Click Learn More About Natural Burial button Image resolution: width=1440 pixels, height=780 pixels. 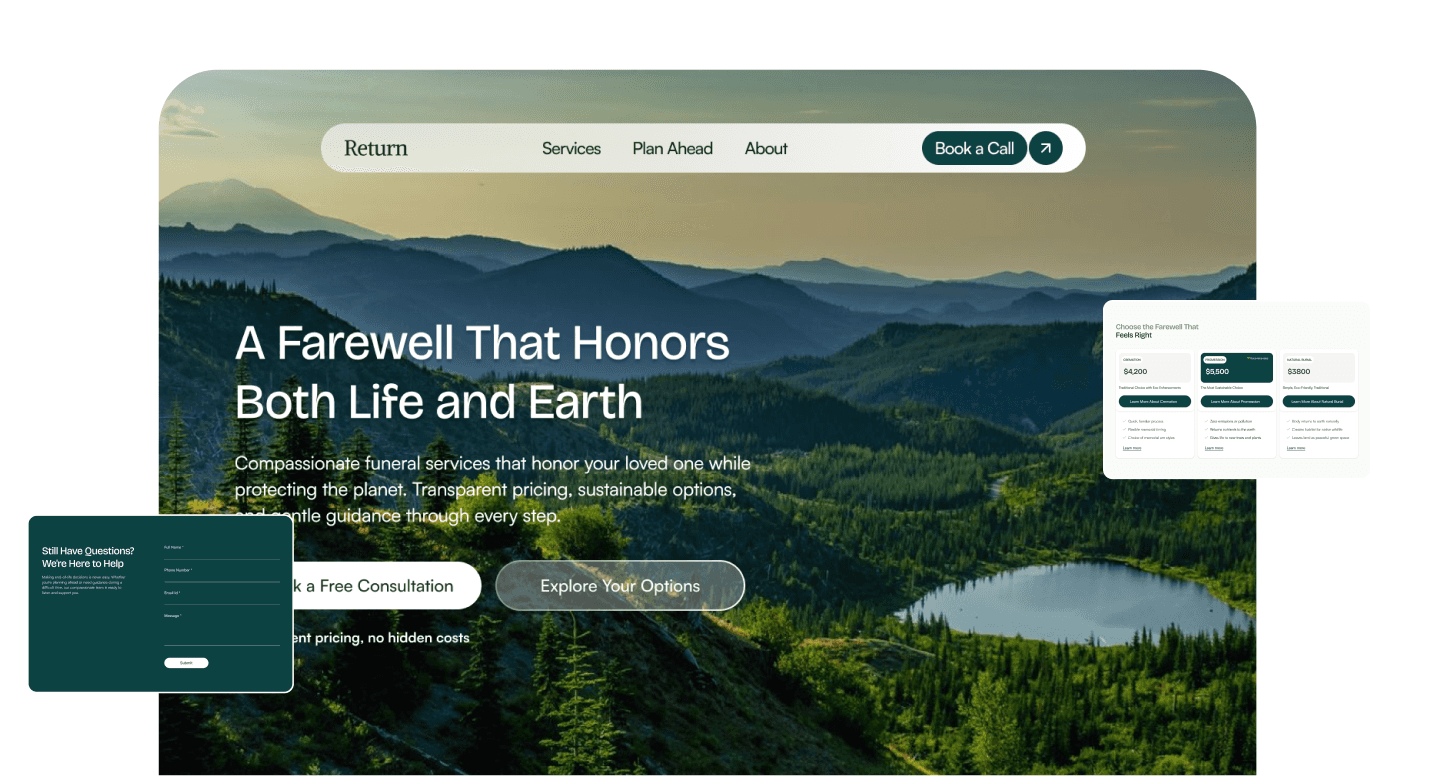(x=1319, y=401)
